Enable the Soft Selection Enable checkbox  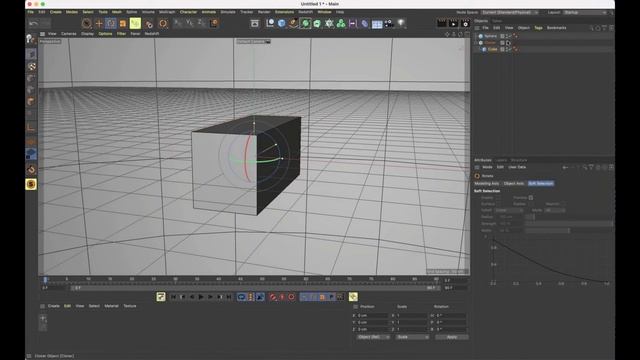[498, 198]
